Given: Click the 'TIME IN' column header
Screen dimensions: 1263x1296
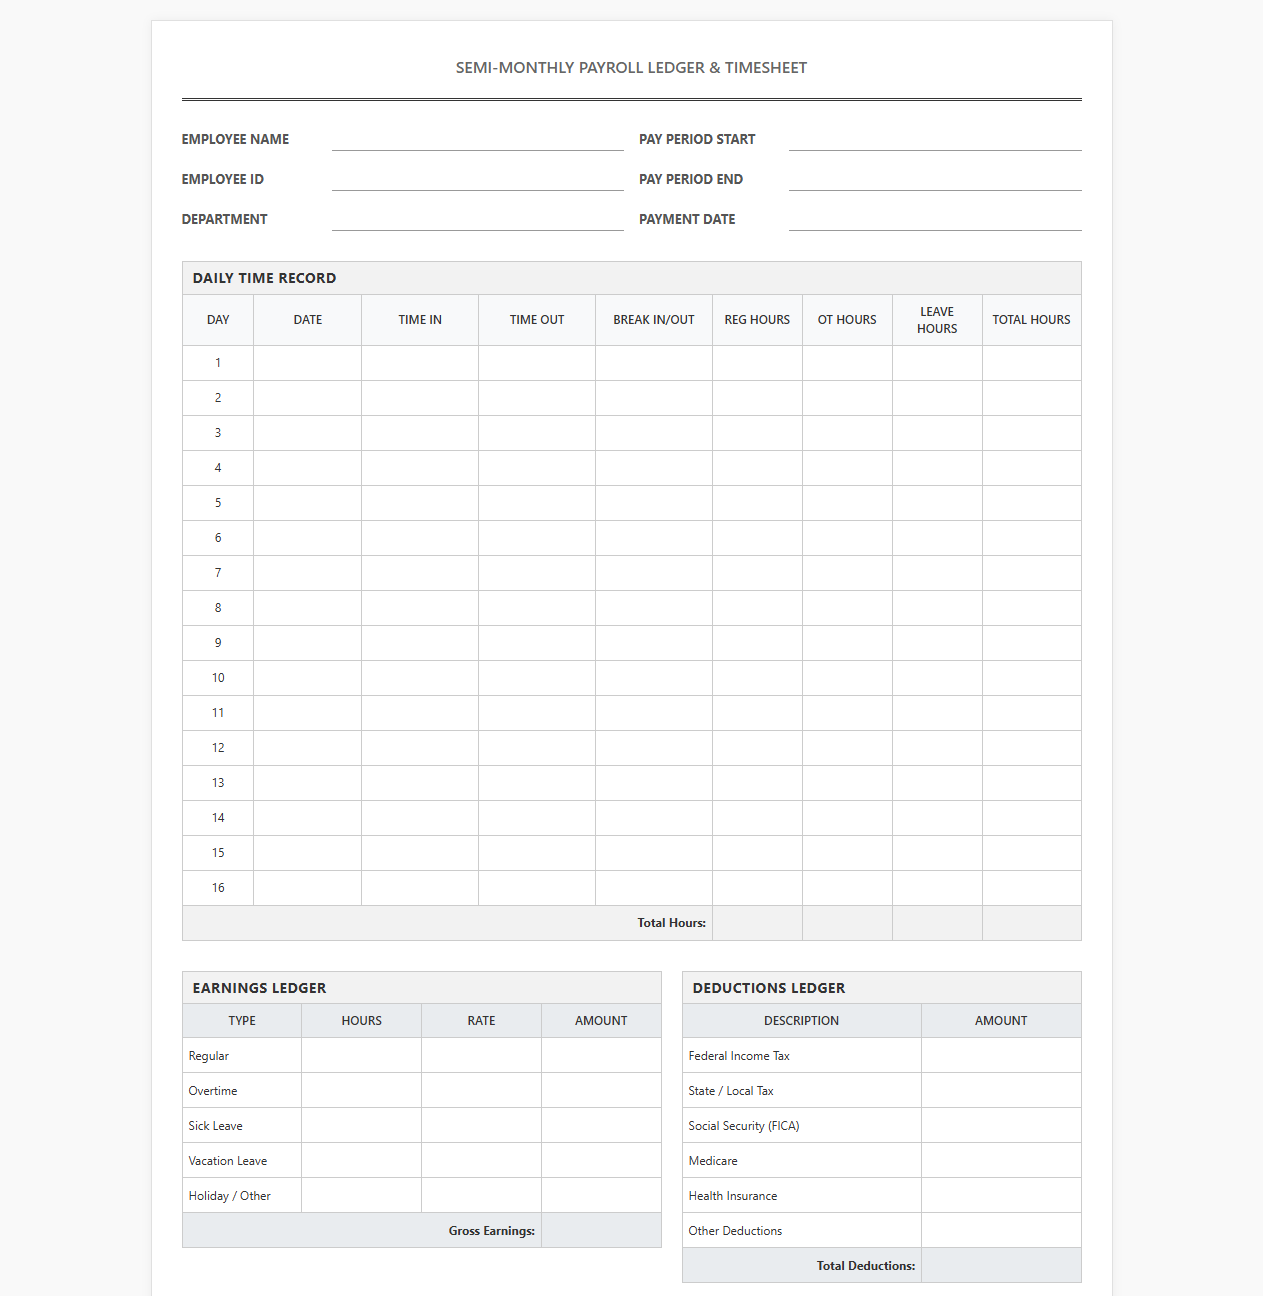Looking at the screenshot, I should [x=420, y=320].
